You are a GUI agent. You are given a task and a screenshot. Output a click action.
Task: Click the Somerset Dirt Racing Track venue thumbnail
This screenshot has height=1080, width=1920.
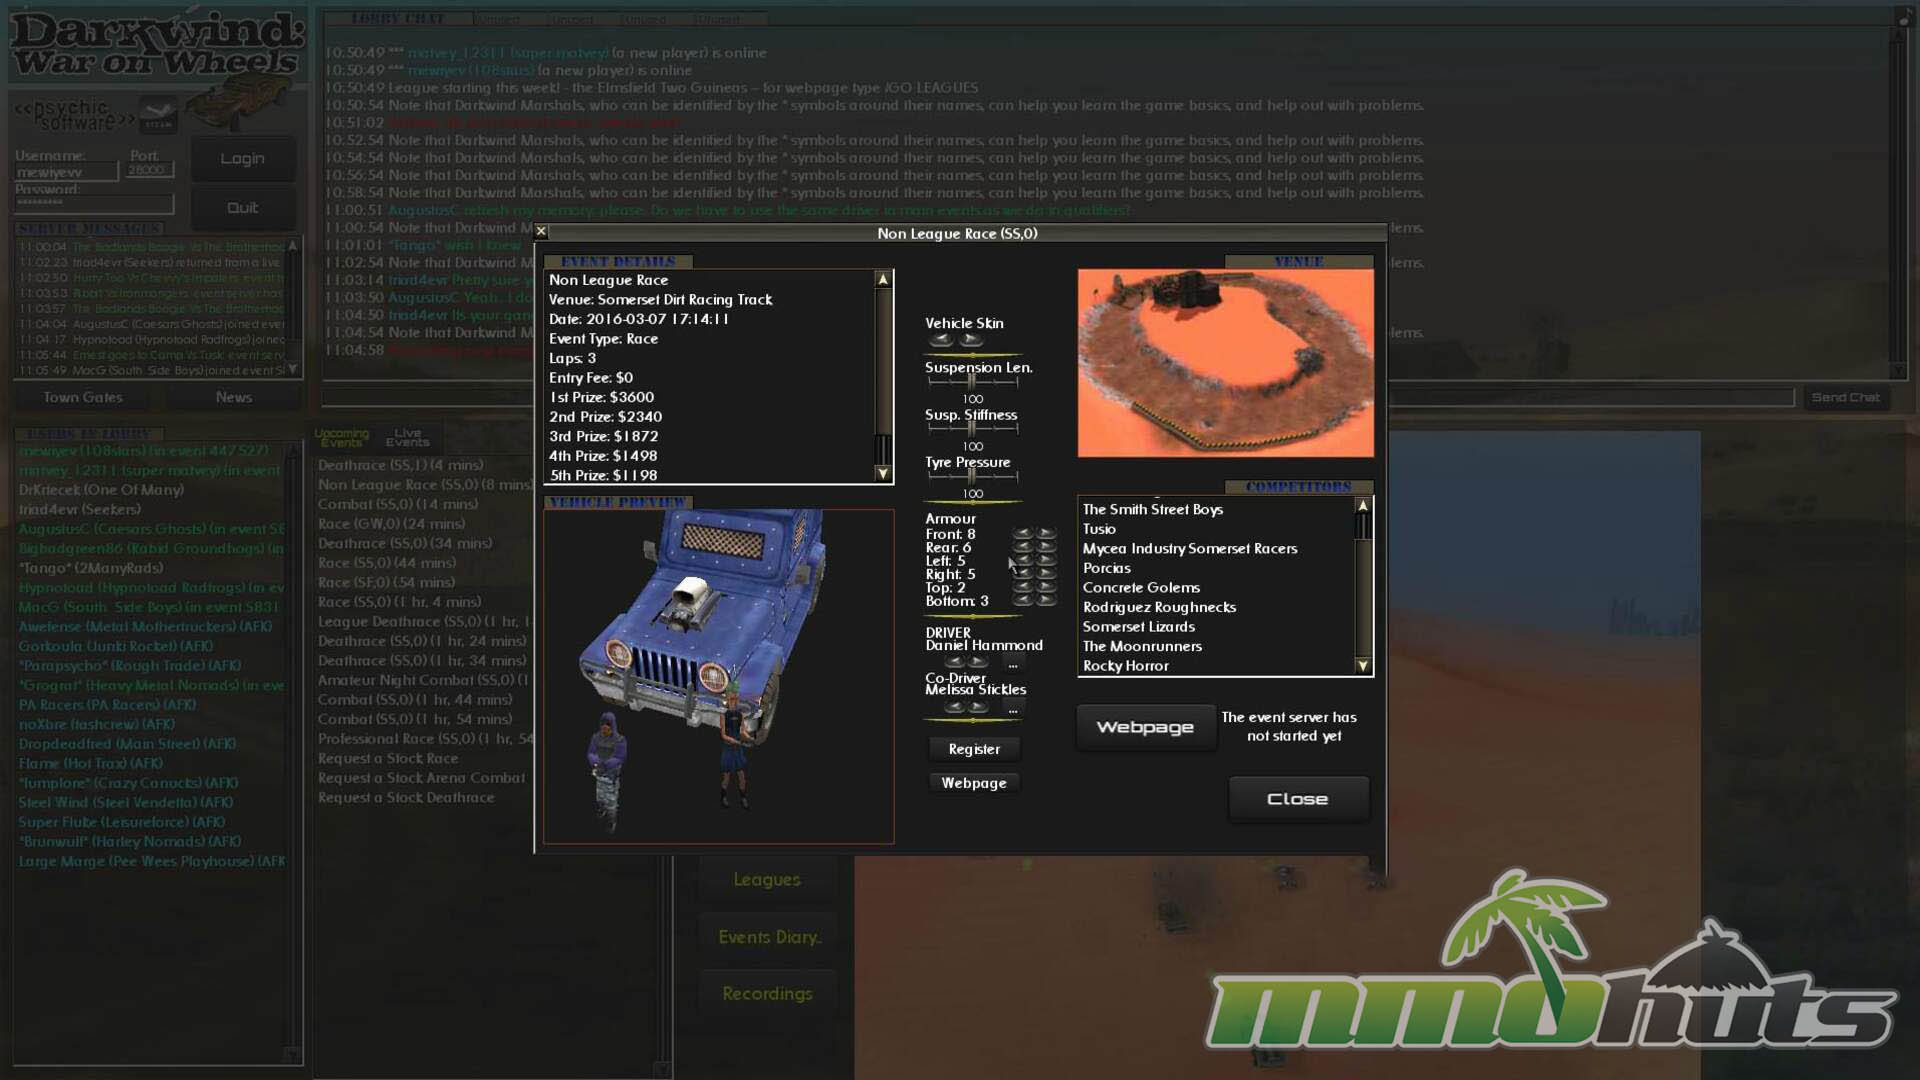click(x=1225, y=363)
